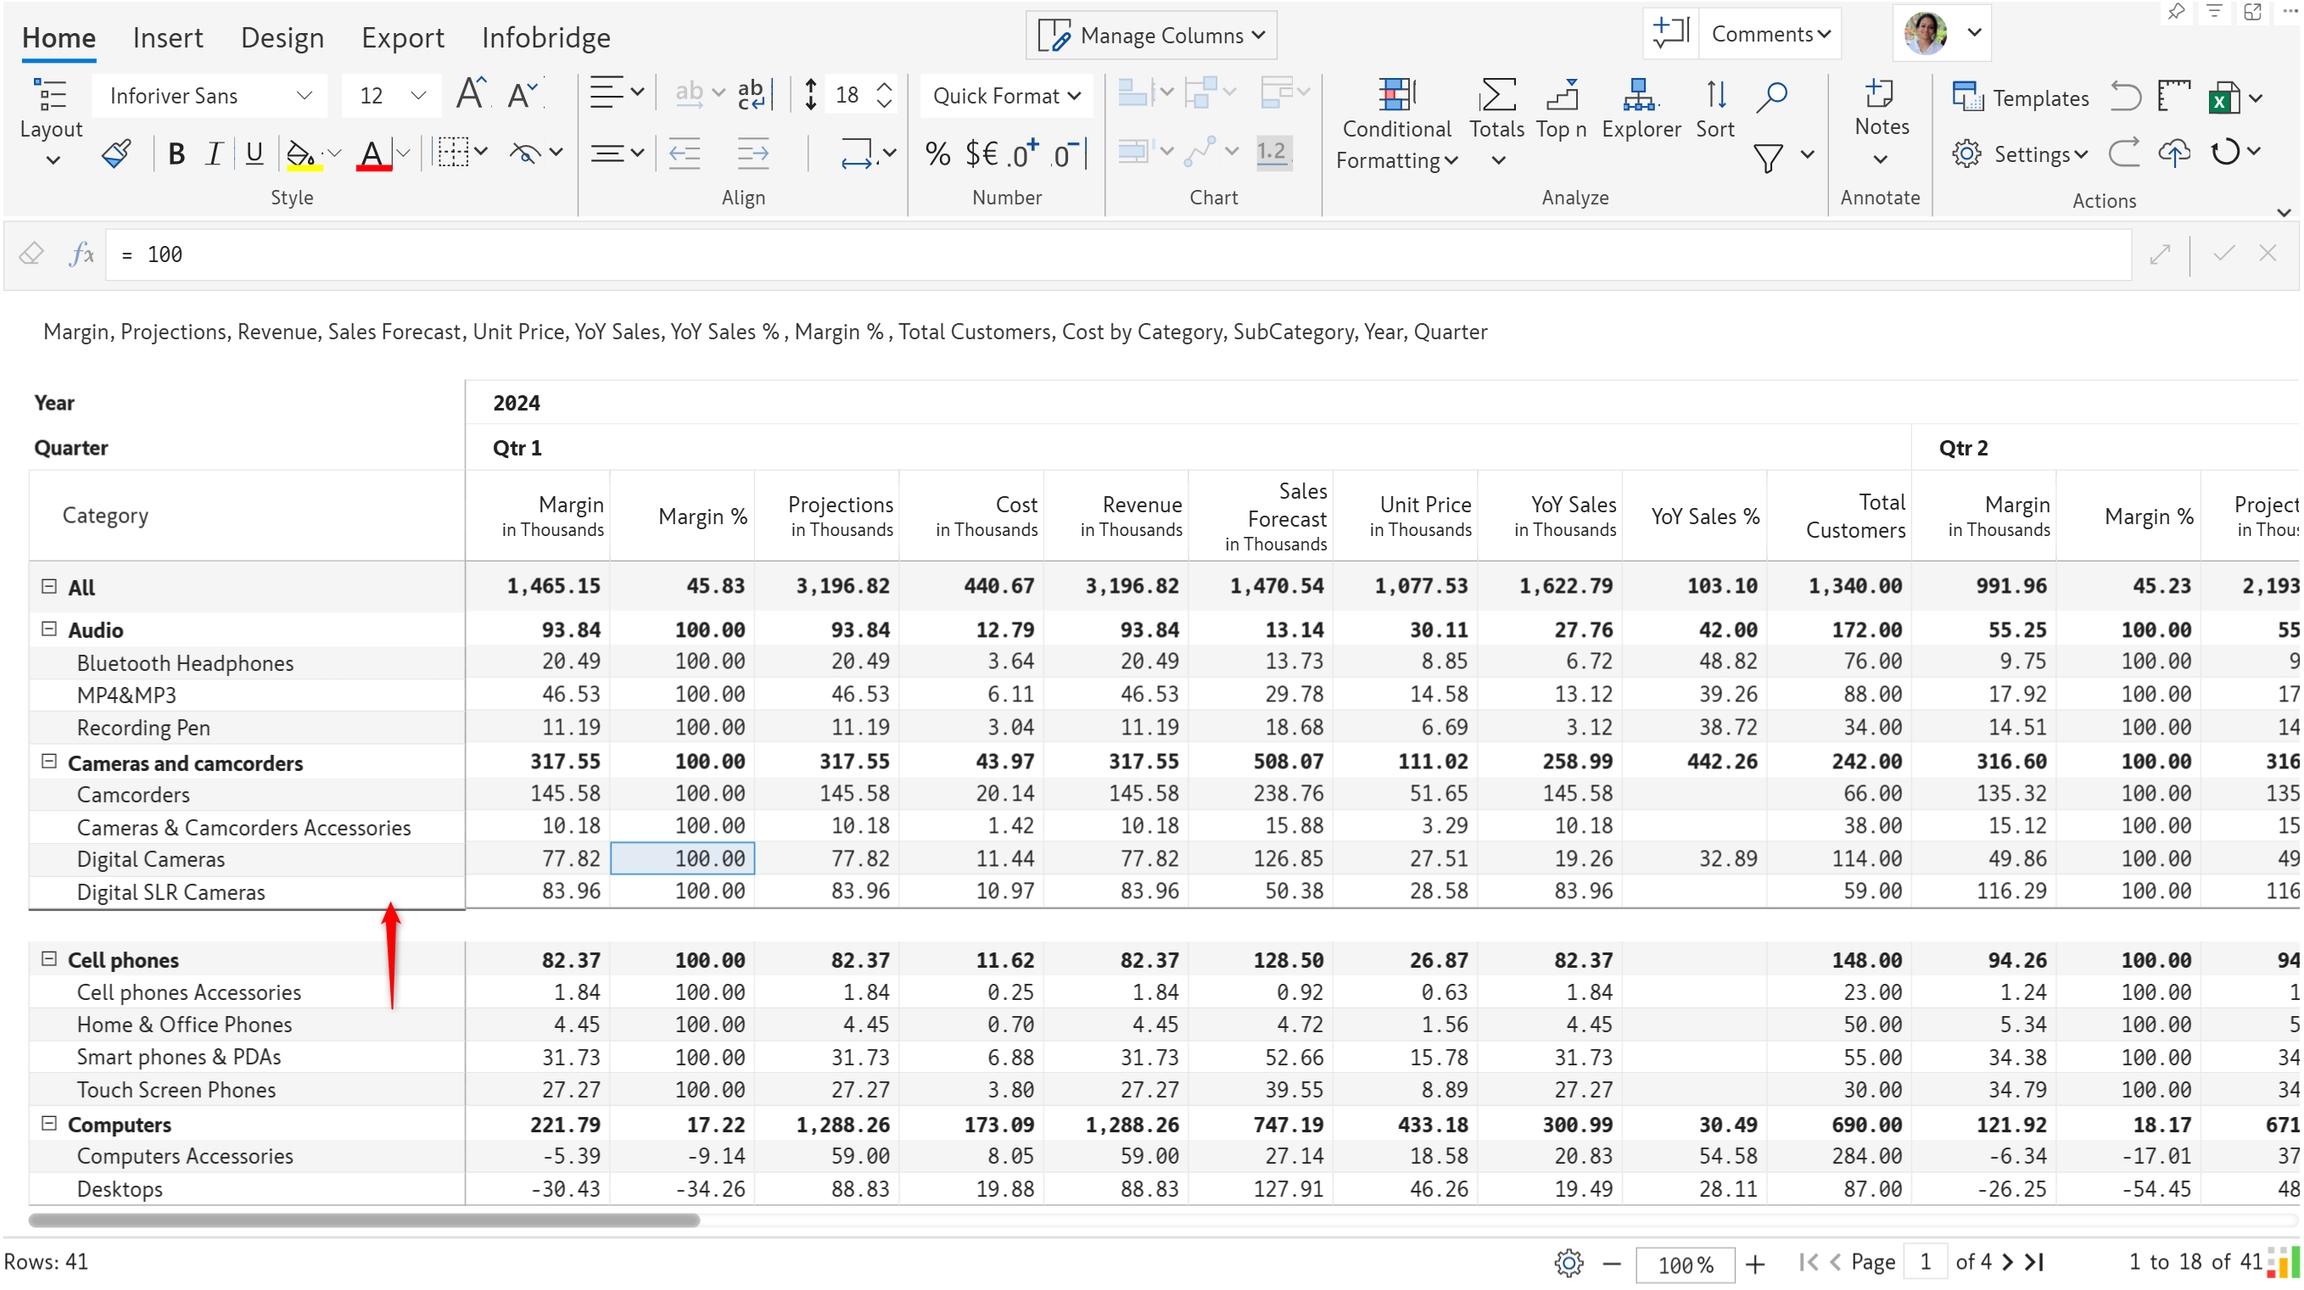Click the Top n icon

[1561, 95]
